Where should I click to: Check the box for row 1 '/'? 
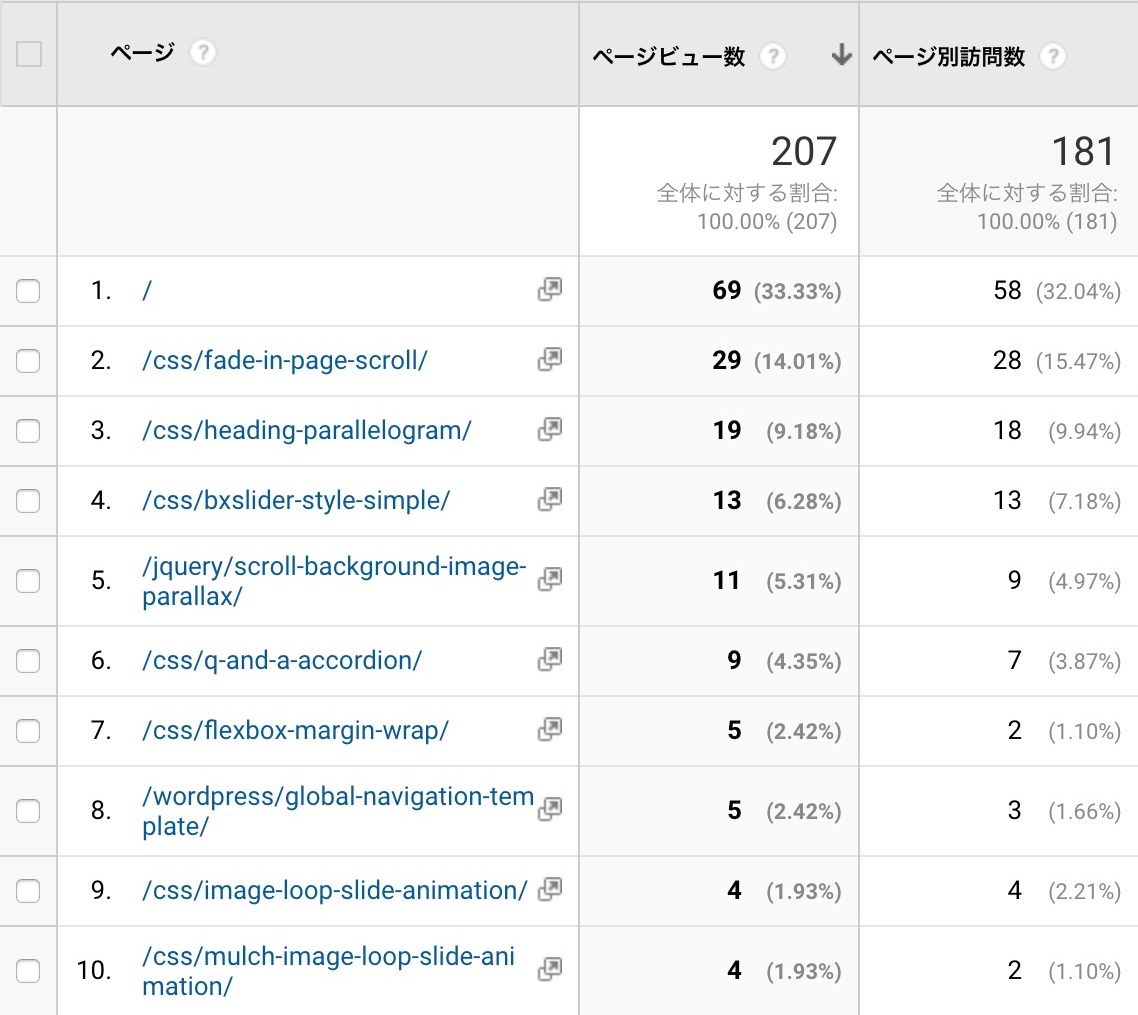[x=28, y=291]
